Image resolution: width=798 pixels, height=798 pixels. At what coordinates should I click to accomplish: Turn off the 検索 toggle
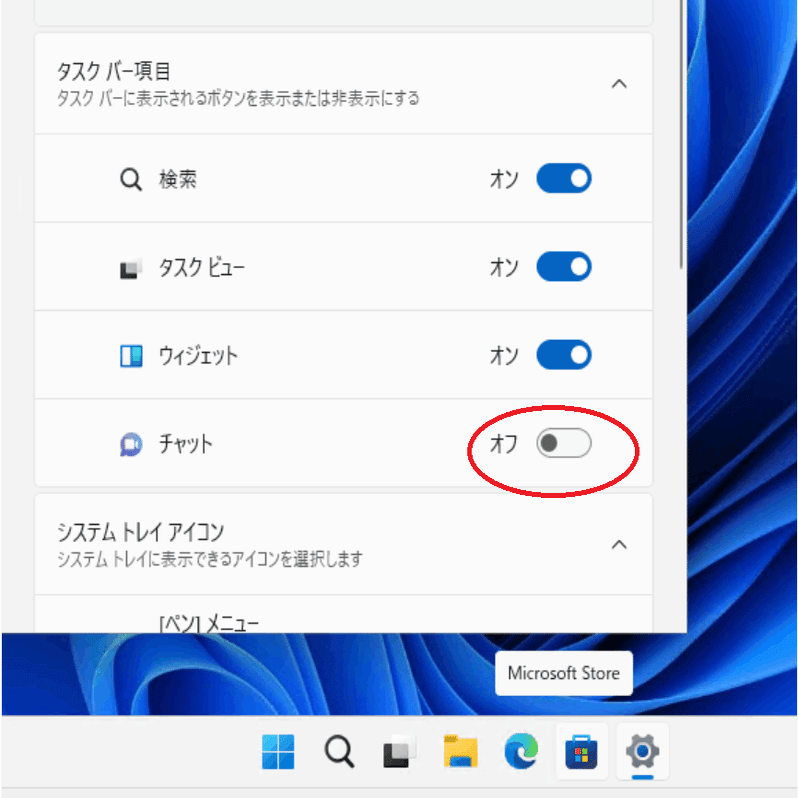(564, 179)
